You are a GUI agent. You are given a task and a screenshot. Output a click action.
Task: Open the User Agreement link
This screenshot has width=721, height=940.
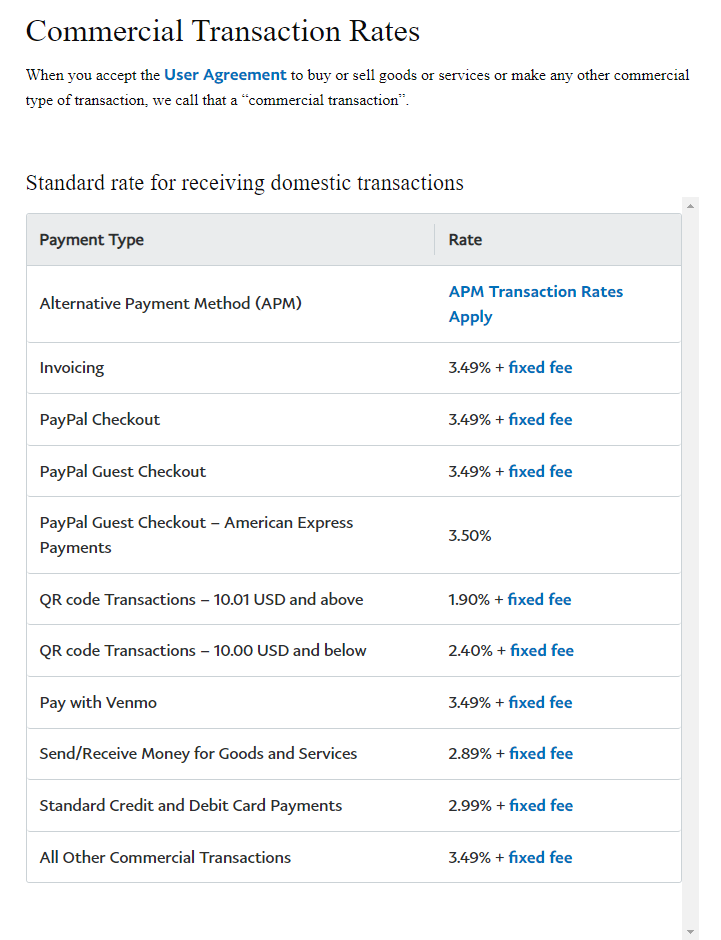tap(225, 75)
